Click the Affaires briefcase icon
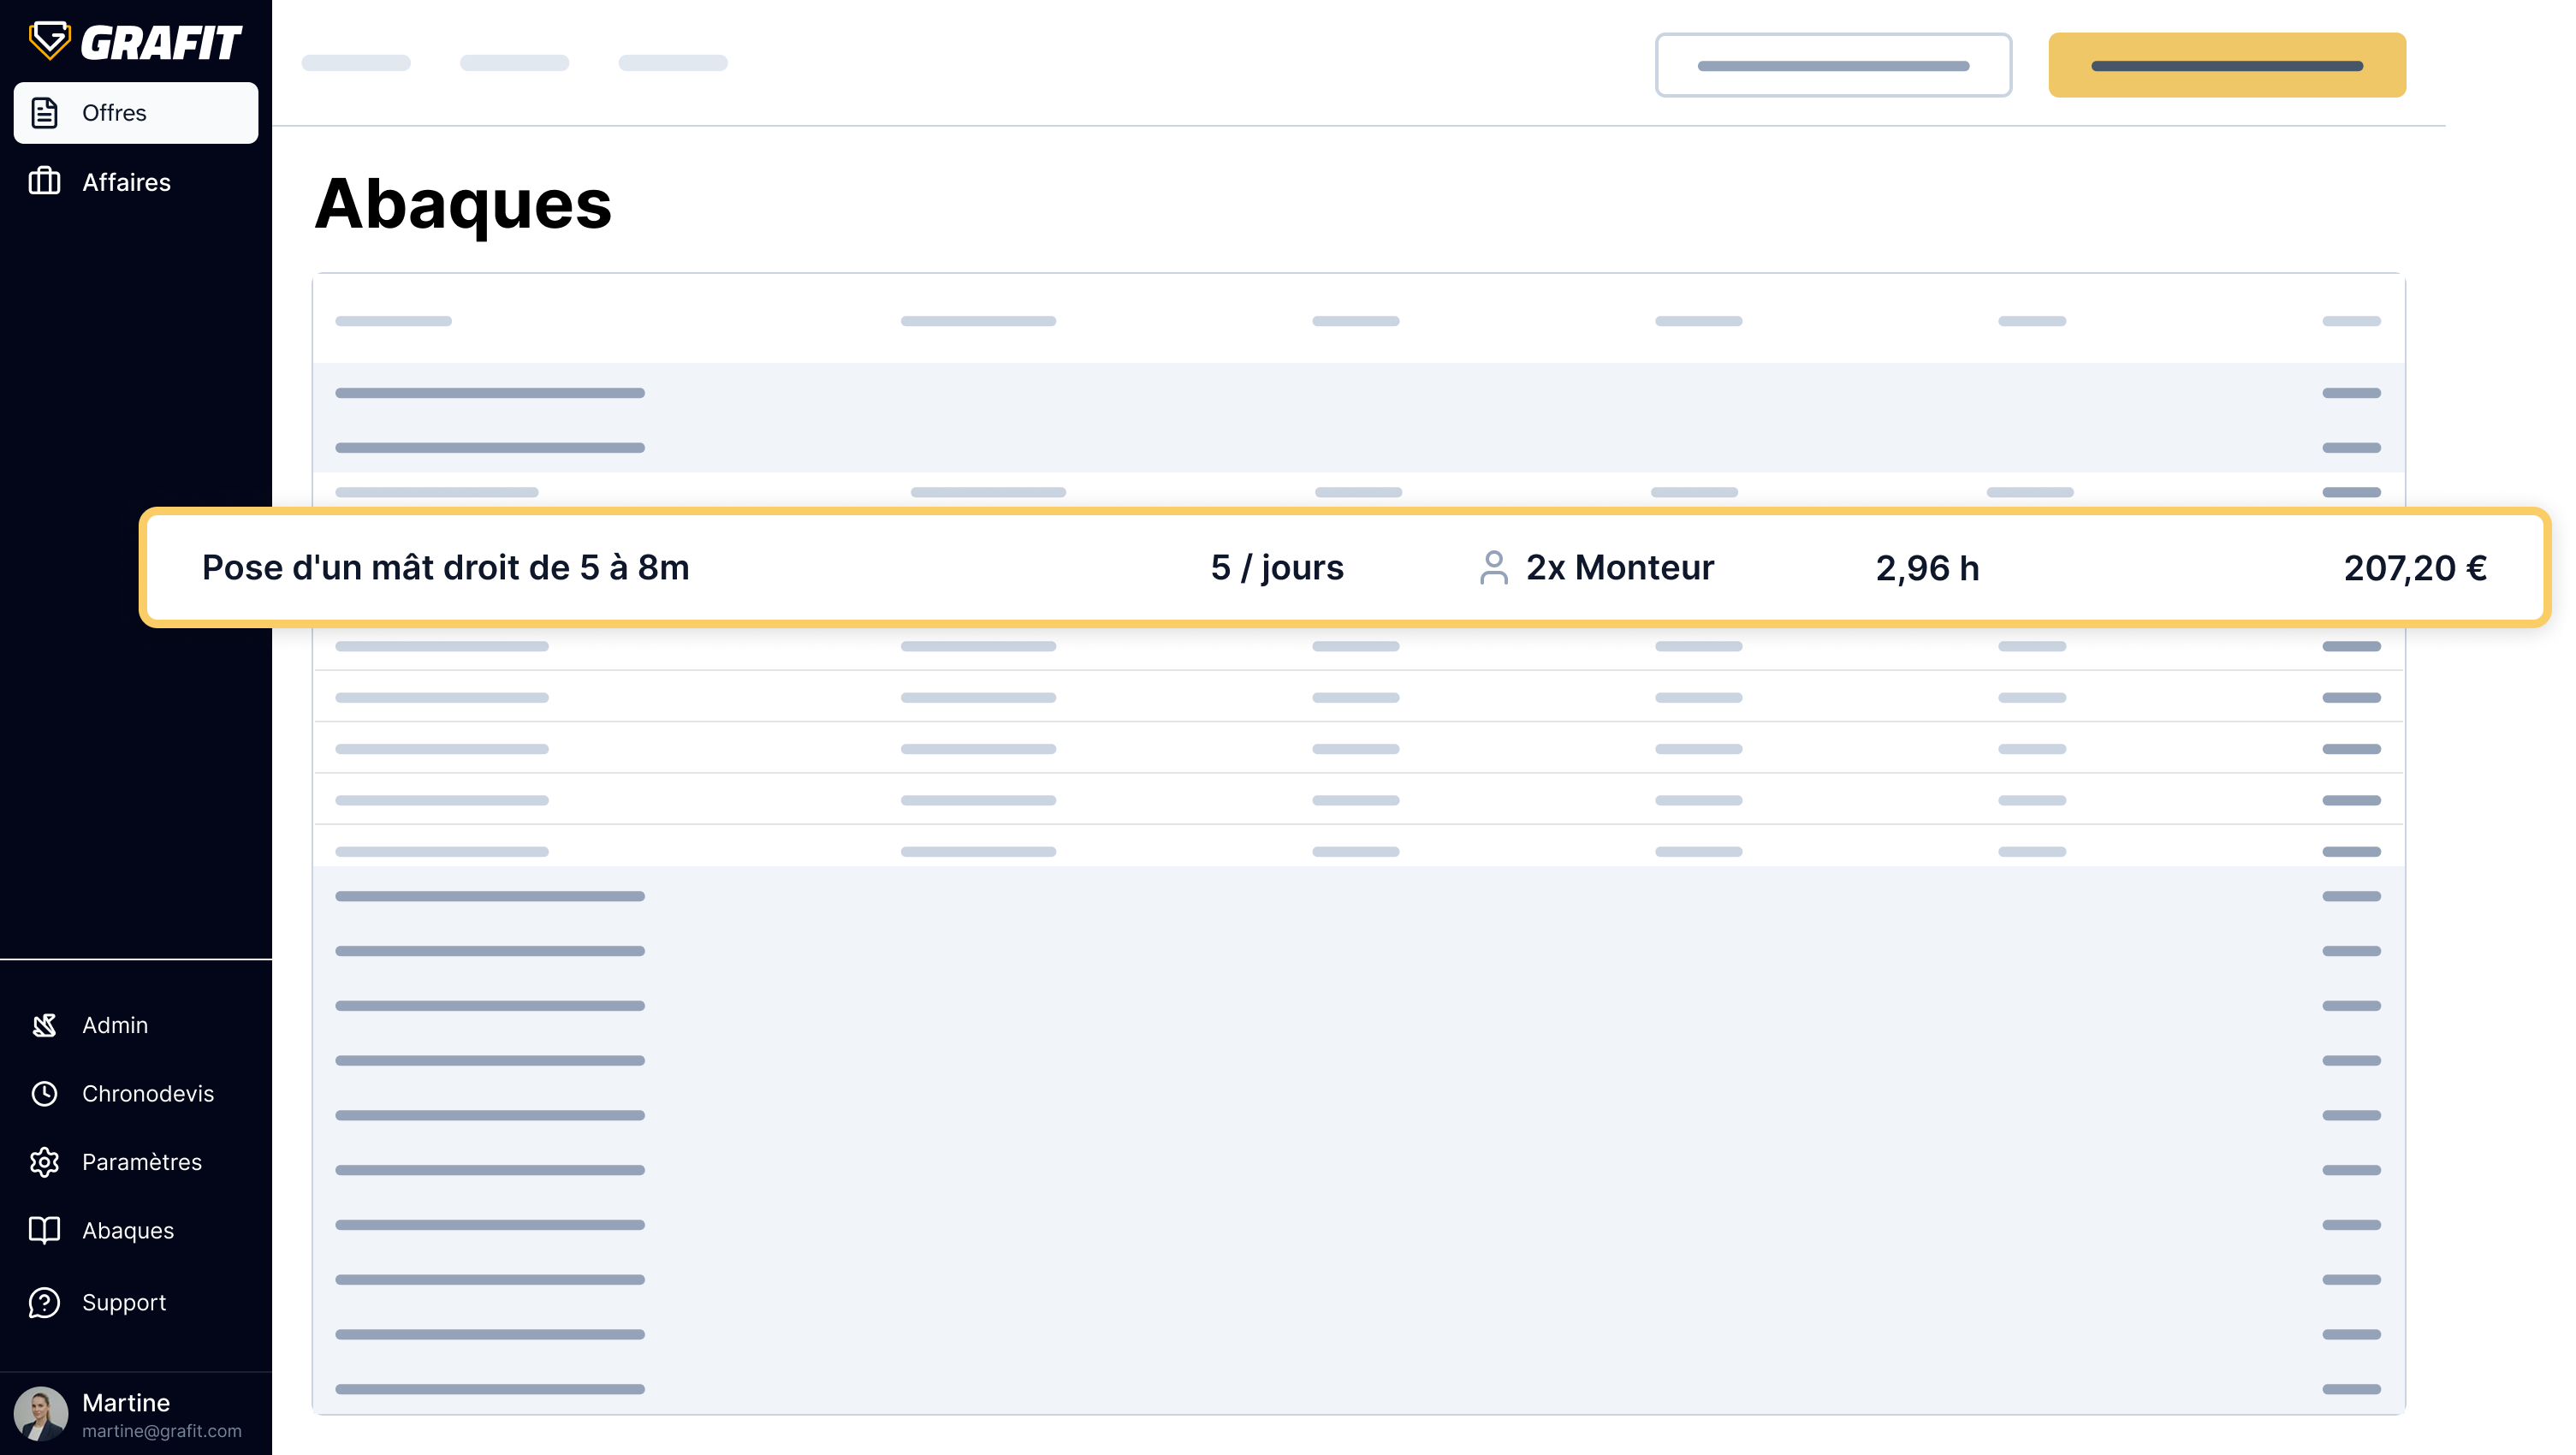2576x1455 pixels. tap(45, 182)
